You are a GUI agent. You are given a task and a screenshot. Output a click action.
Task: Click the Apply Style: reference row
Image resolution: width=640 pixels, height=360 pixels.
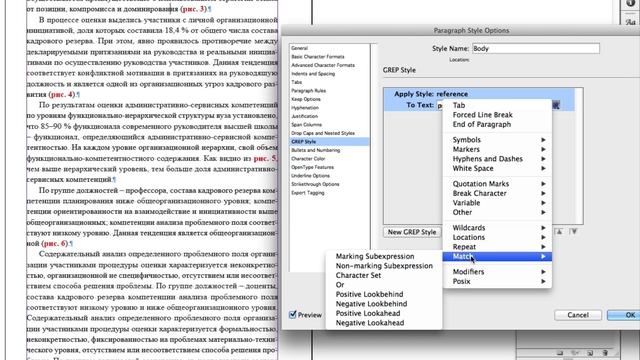pyautogui.click(x=479, y=94)
